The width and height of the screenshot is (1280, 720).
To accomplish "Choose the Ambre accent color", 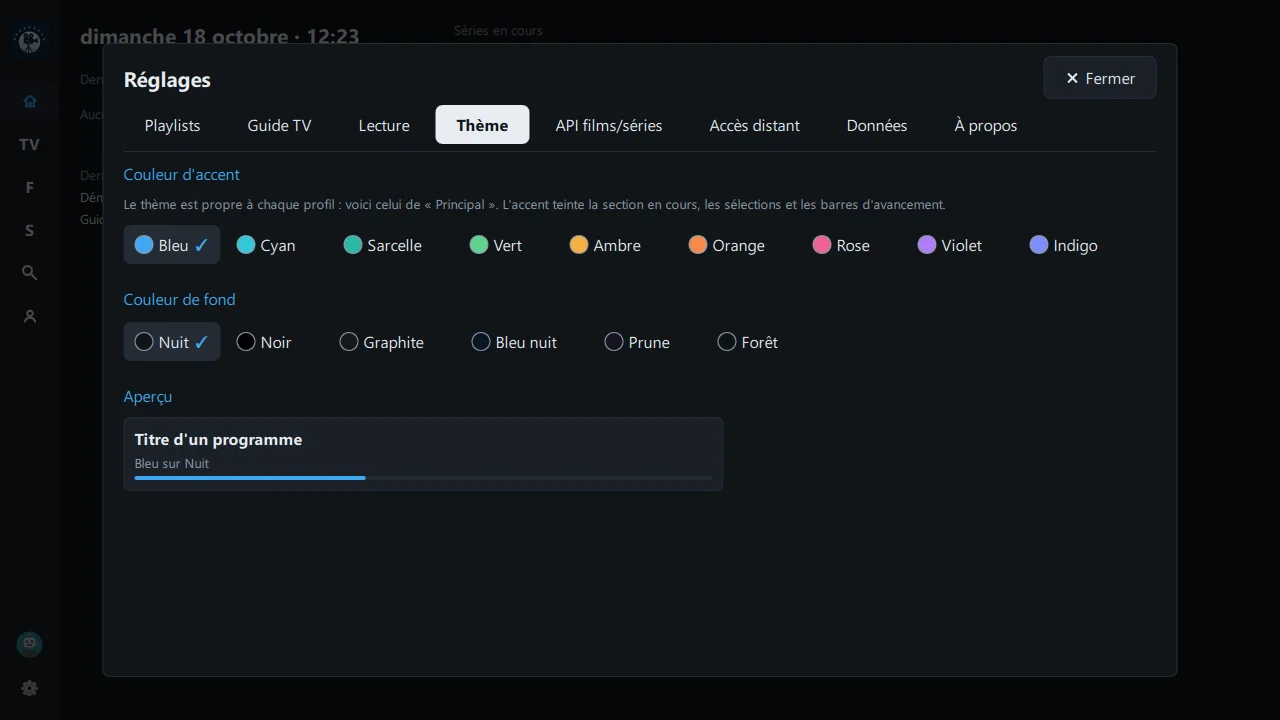I will (605, 245).
